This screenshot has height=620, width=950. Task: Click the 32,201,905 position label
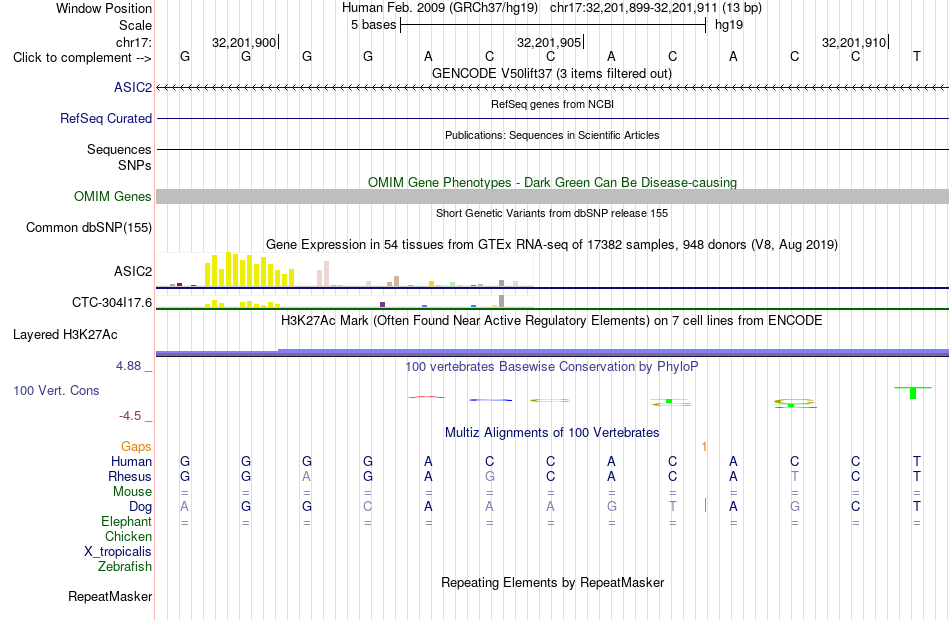coord(549,42)
